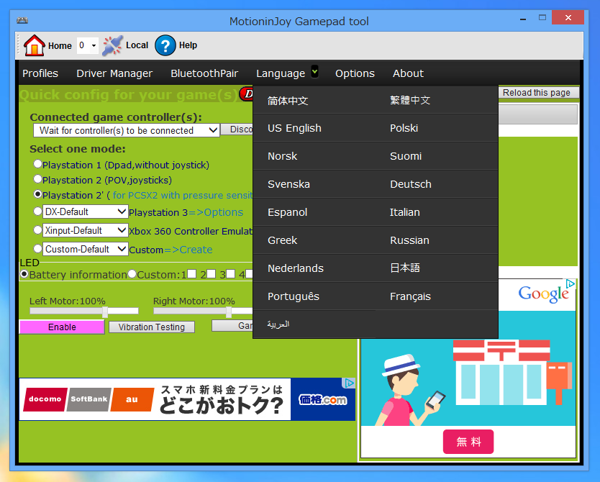Click the Google logo in the ad

point(543,295)
